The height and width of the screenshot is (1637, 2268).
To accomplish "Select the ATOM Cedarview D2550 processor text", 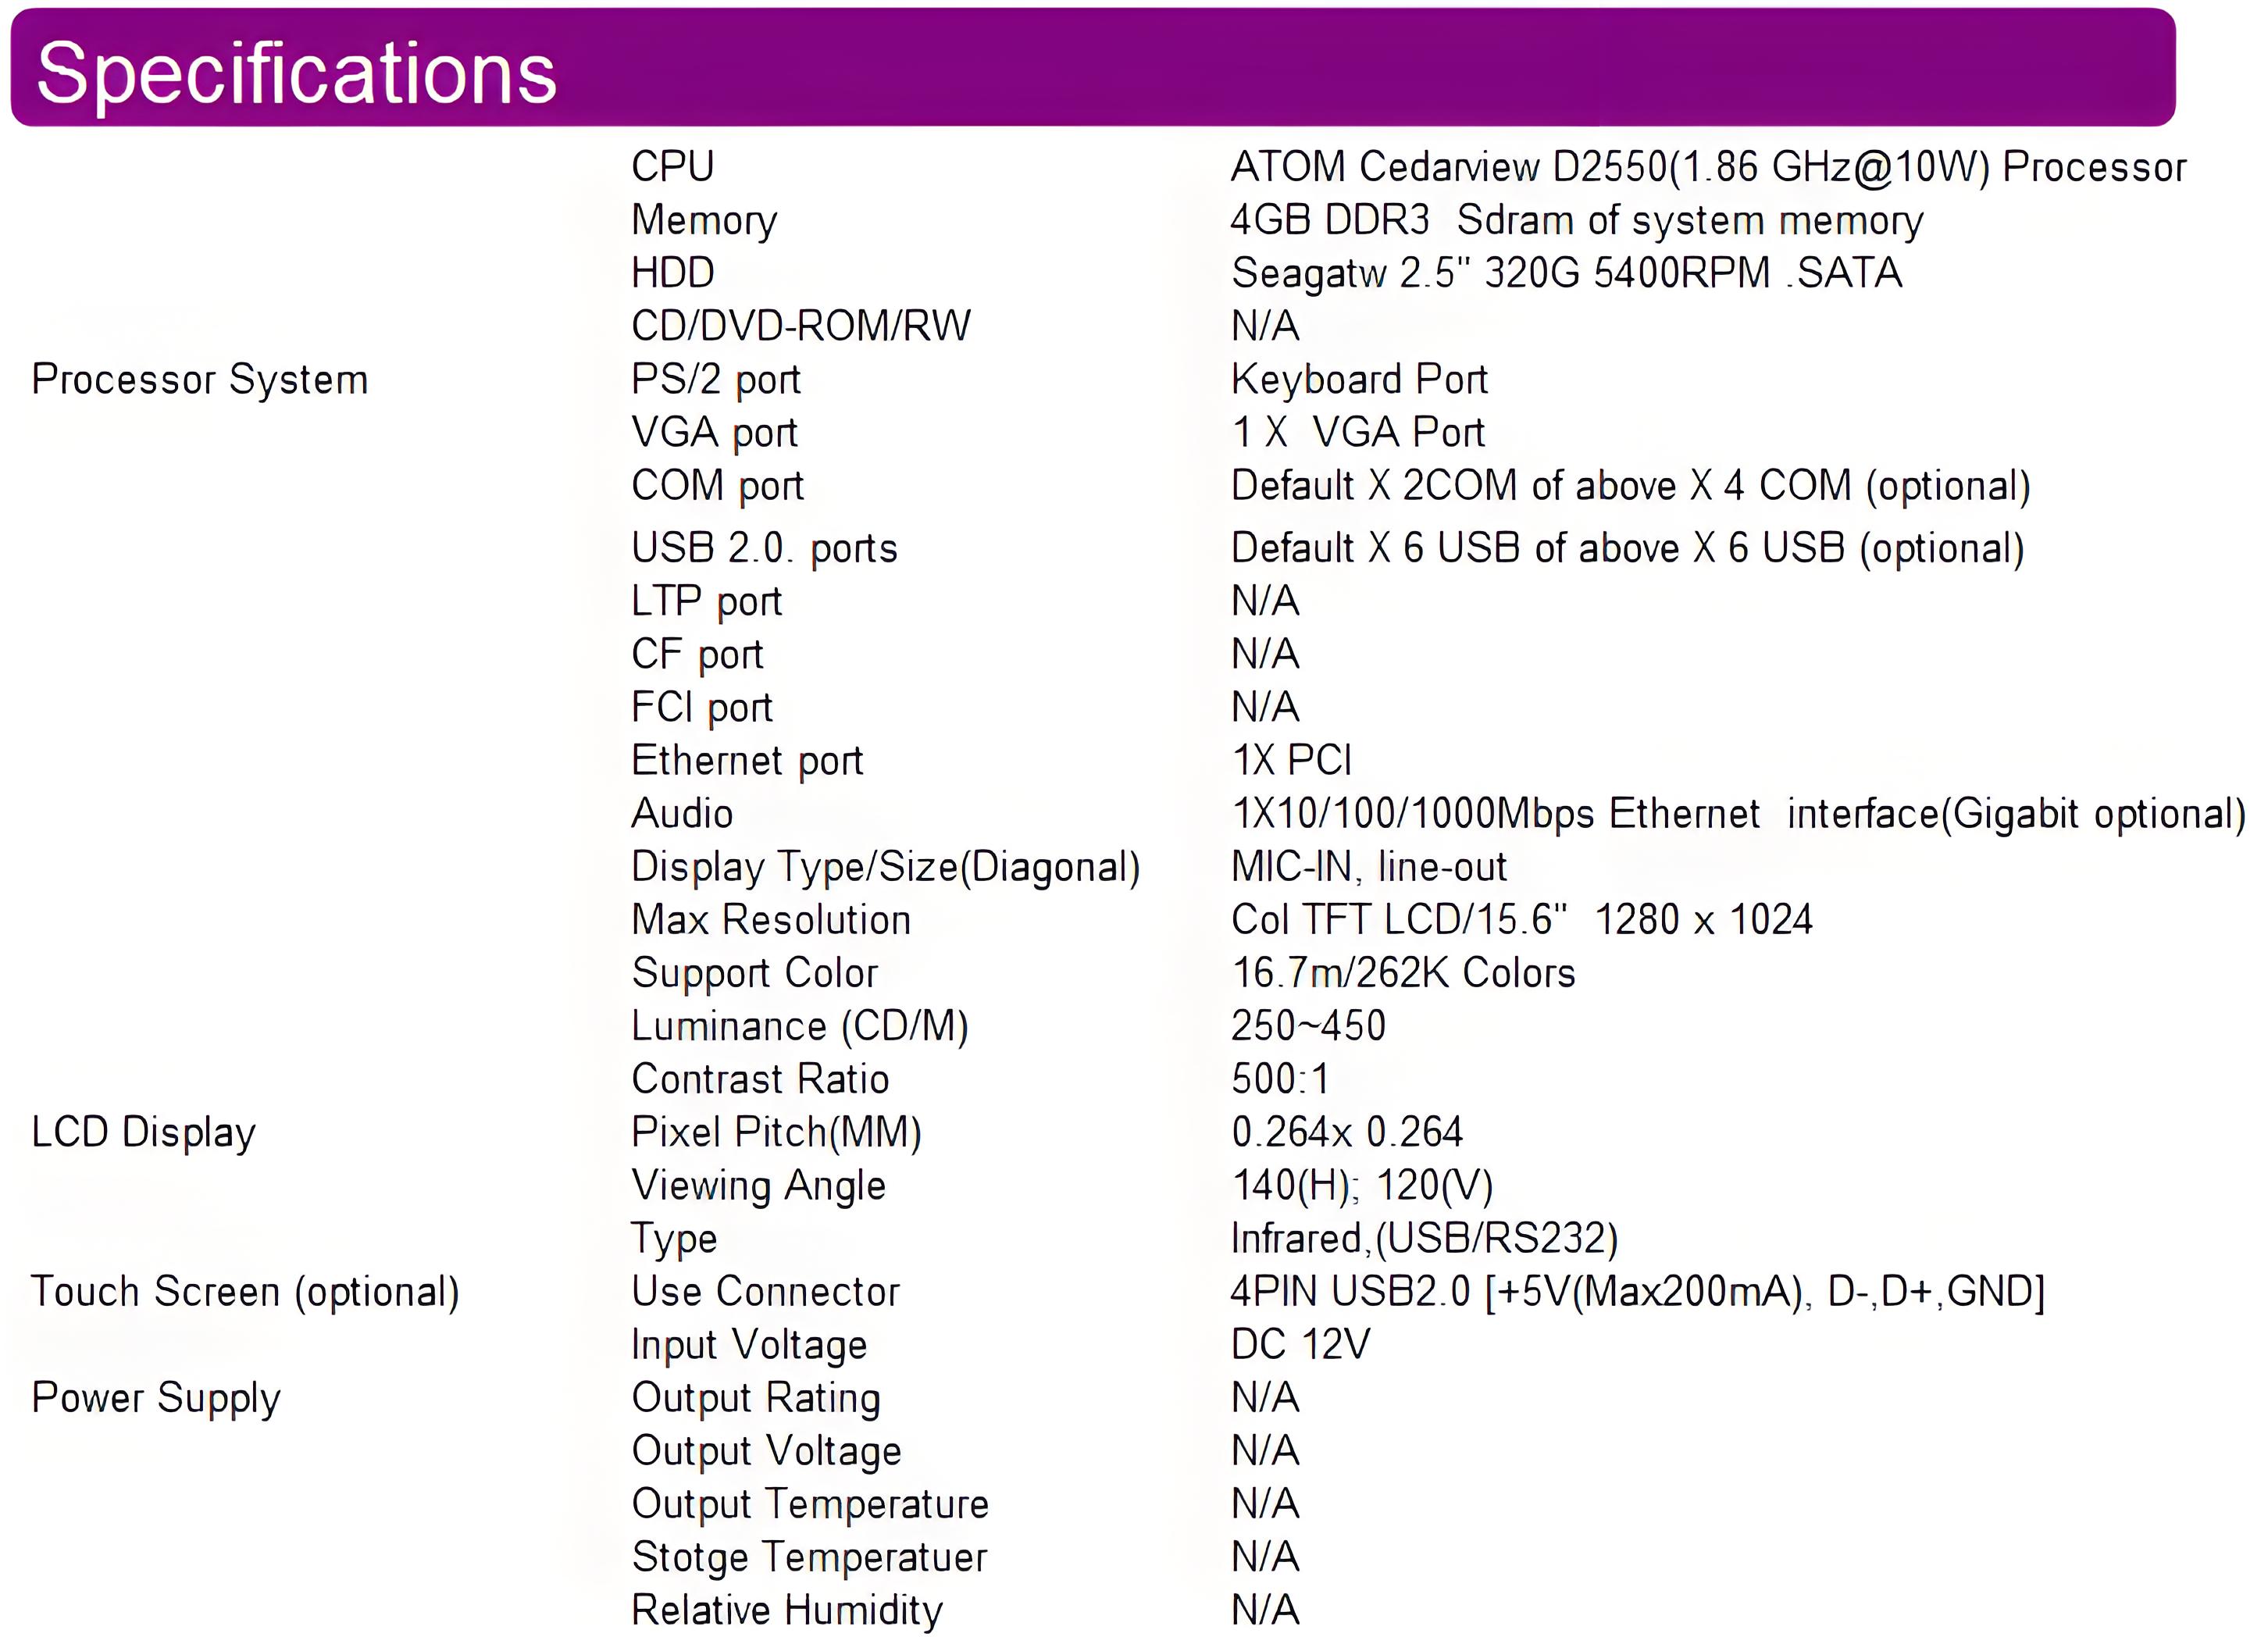I will (x=1708, y=167).
